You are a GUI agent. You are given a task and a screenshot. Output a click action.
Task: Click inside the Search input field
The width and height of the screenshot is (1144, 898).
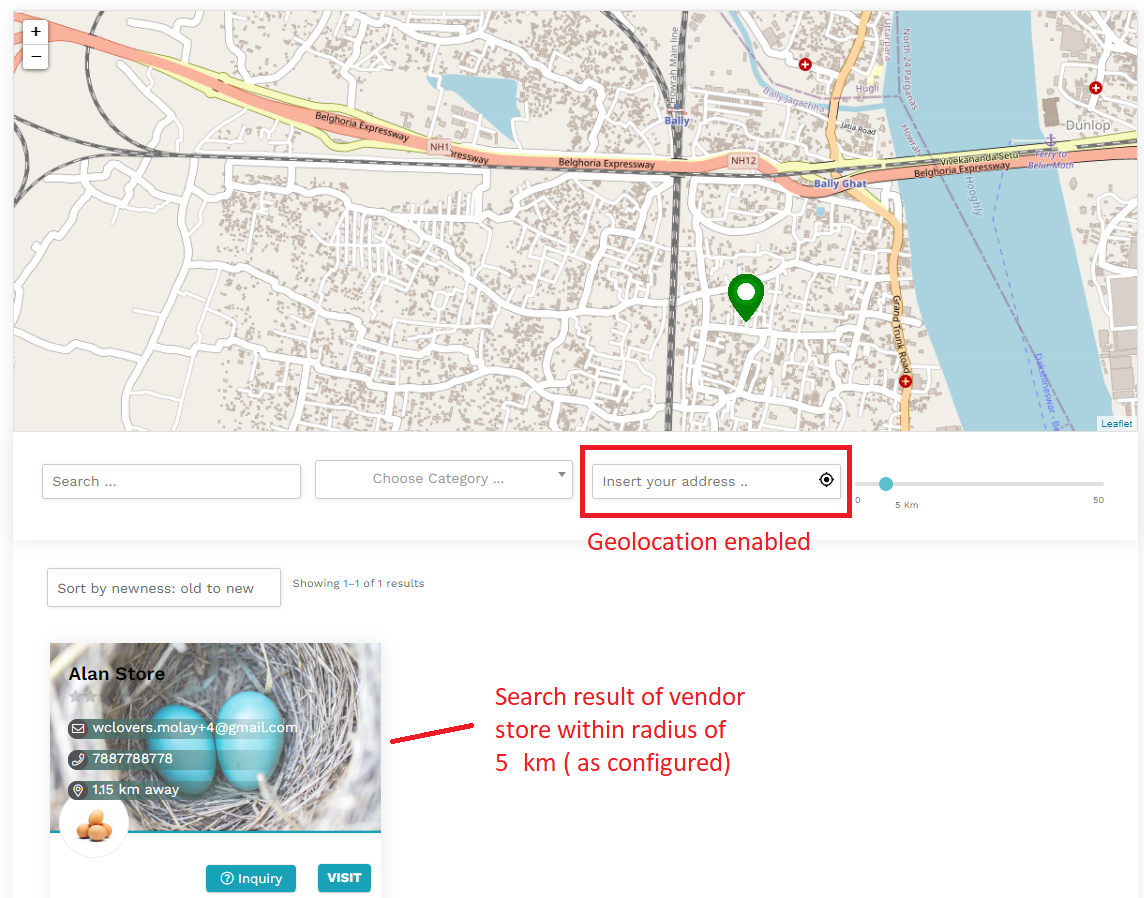pyautogui.click(x=170, y=481)
